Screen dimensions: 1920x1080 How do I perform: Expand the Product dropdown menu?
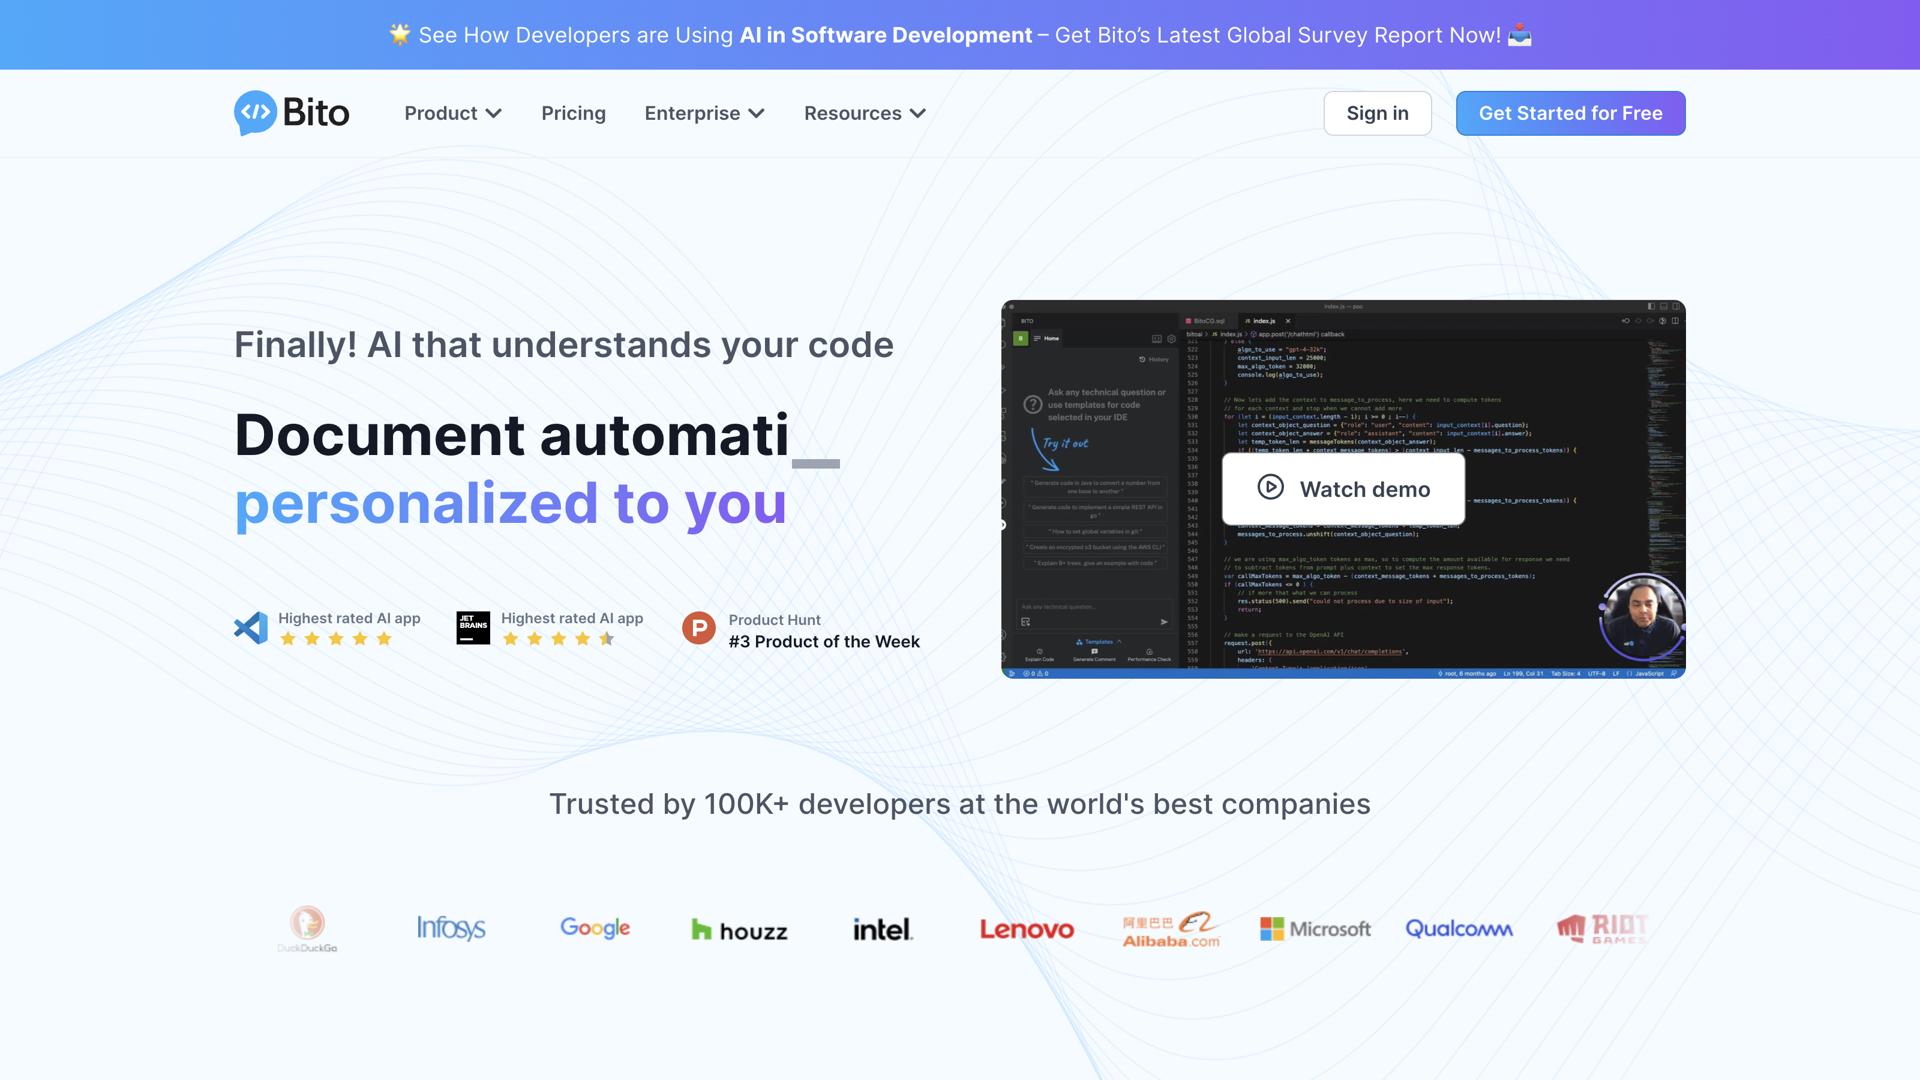452,113
